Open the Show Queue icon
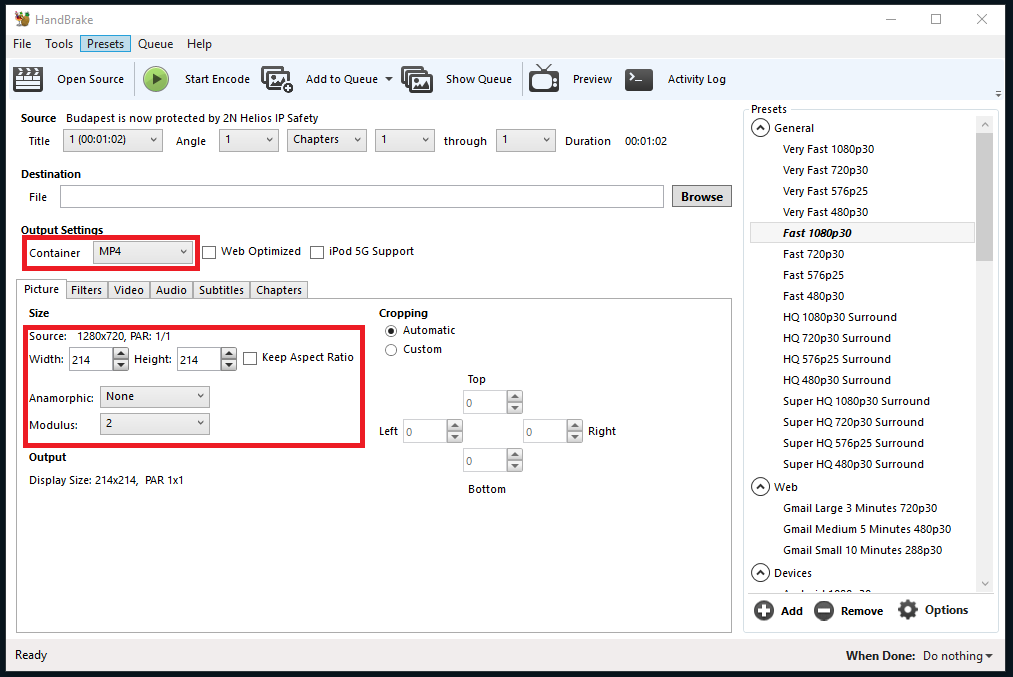The width and height of the screenshot is (1013, 677). [417, 79]
